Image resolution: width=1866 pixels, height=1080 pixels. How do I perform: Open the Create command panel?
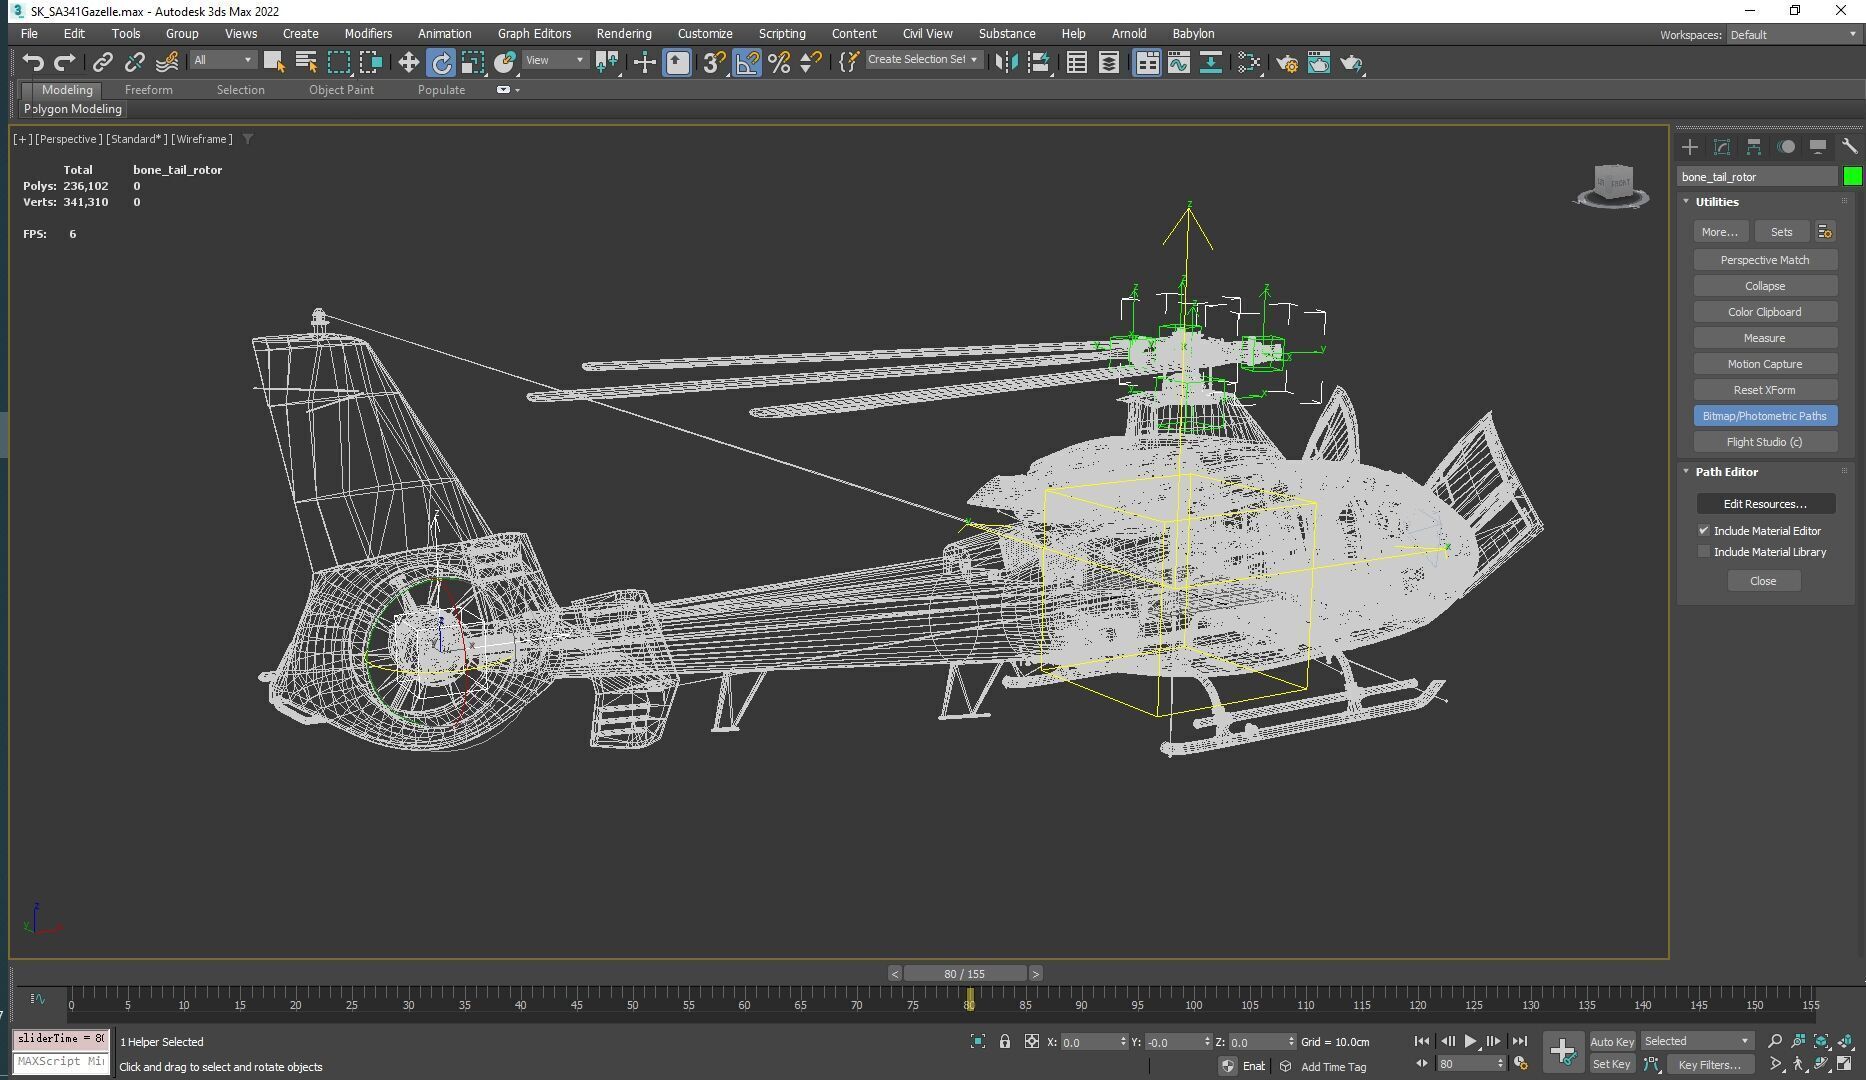point(1689,147)
